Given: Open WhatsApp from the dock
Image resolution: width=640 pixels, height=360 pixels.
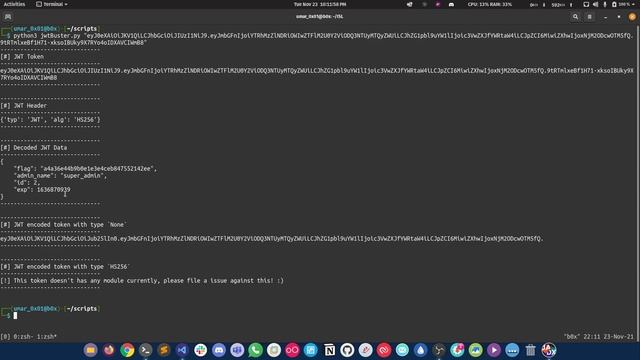Looking at the screenshot, I should [x=256, y=350].
